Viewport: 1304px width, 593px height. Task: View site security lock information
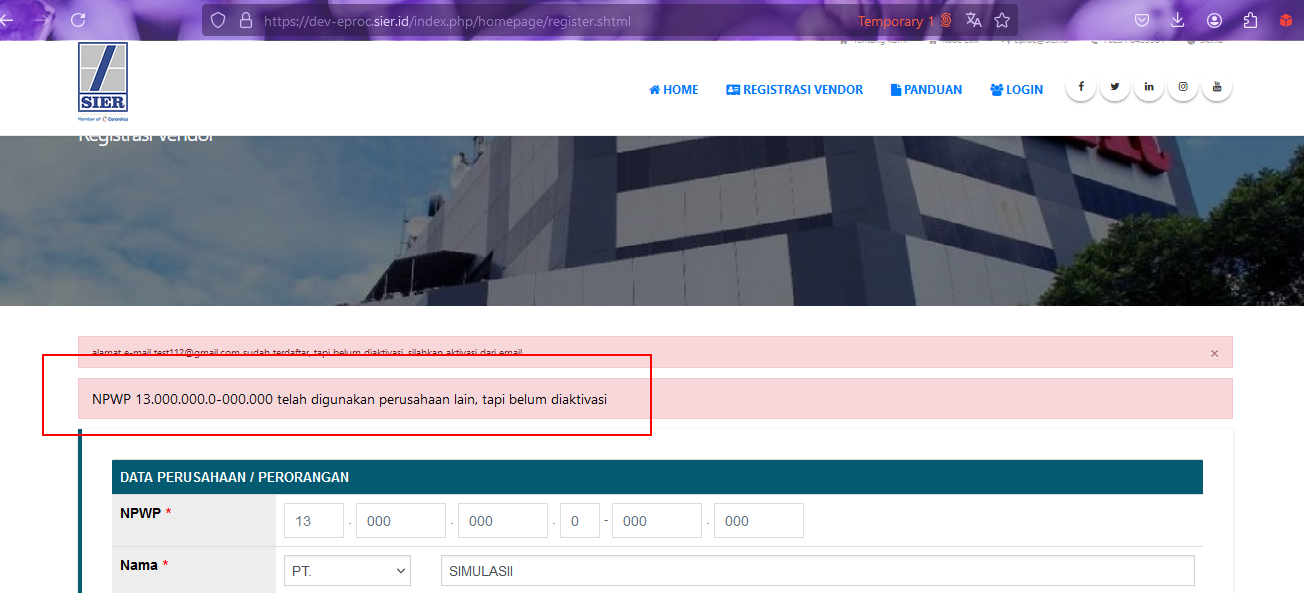pyautogui.click(x=245, y=20)
